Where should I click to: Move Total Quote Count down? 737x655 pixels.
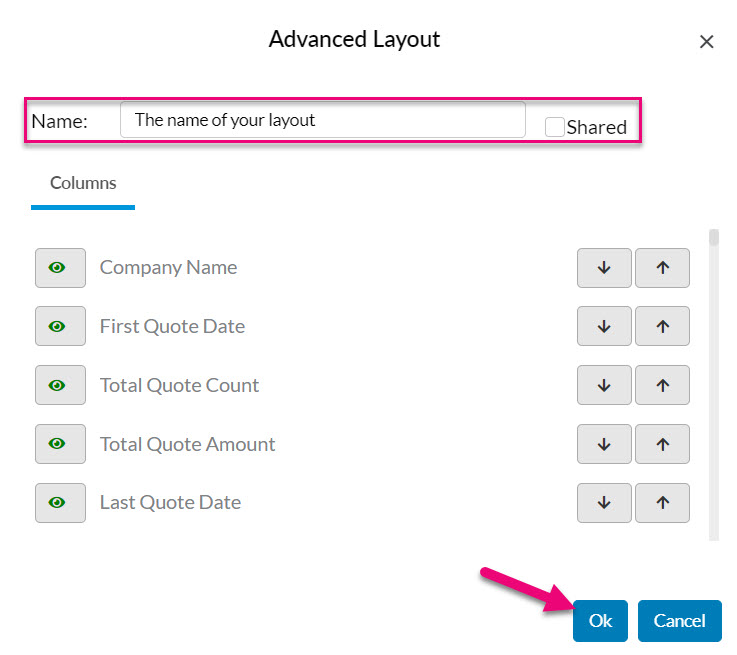click(604, 385)
